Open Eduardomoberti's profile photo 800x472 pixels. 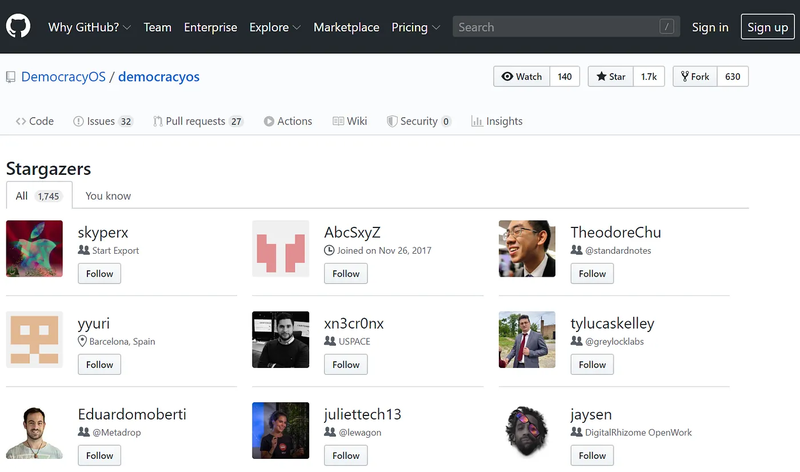click(x=34, y=431)
